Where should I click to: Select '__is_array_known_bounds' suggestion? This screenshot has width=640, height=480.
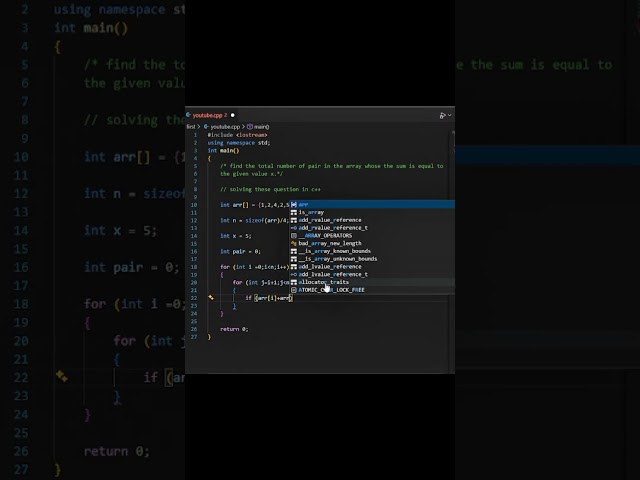point(372,251)
